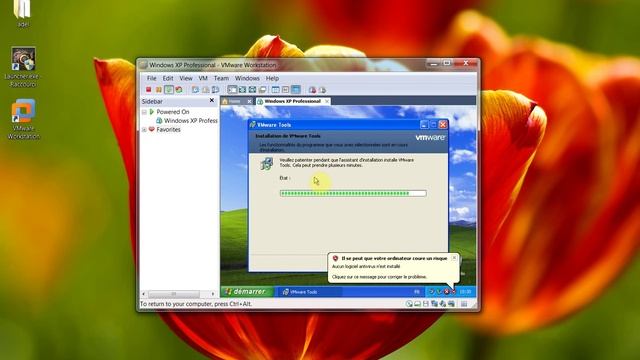Click the VMware Tools taskbar button
640x360 pixels.
pyautogui.click(x=309, y=292)
